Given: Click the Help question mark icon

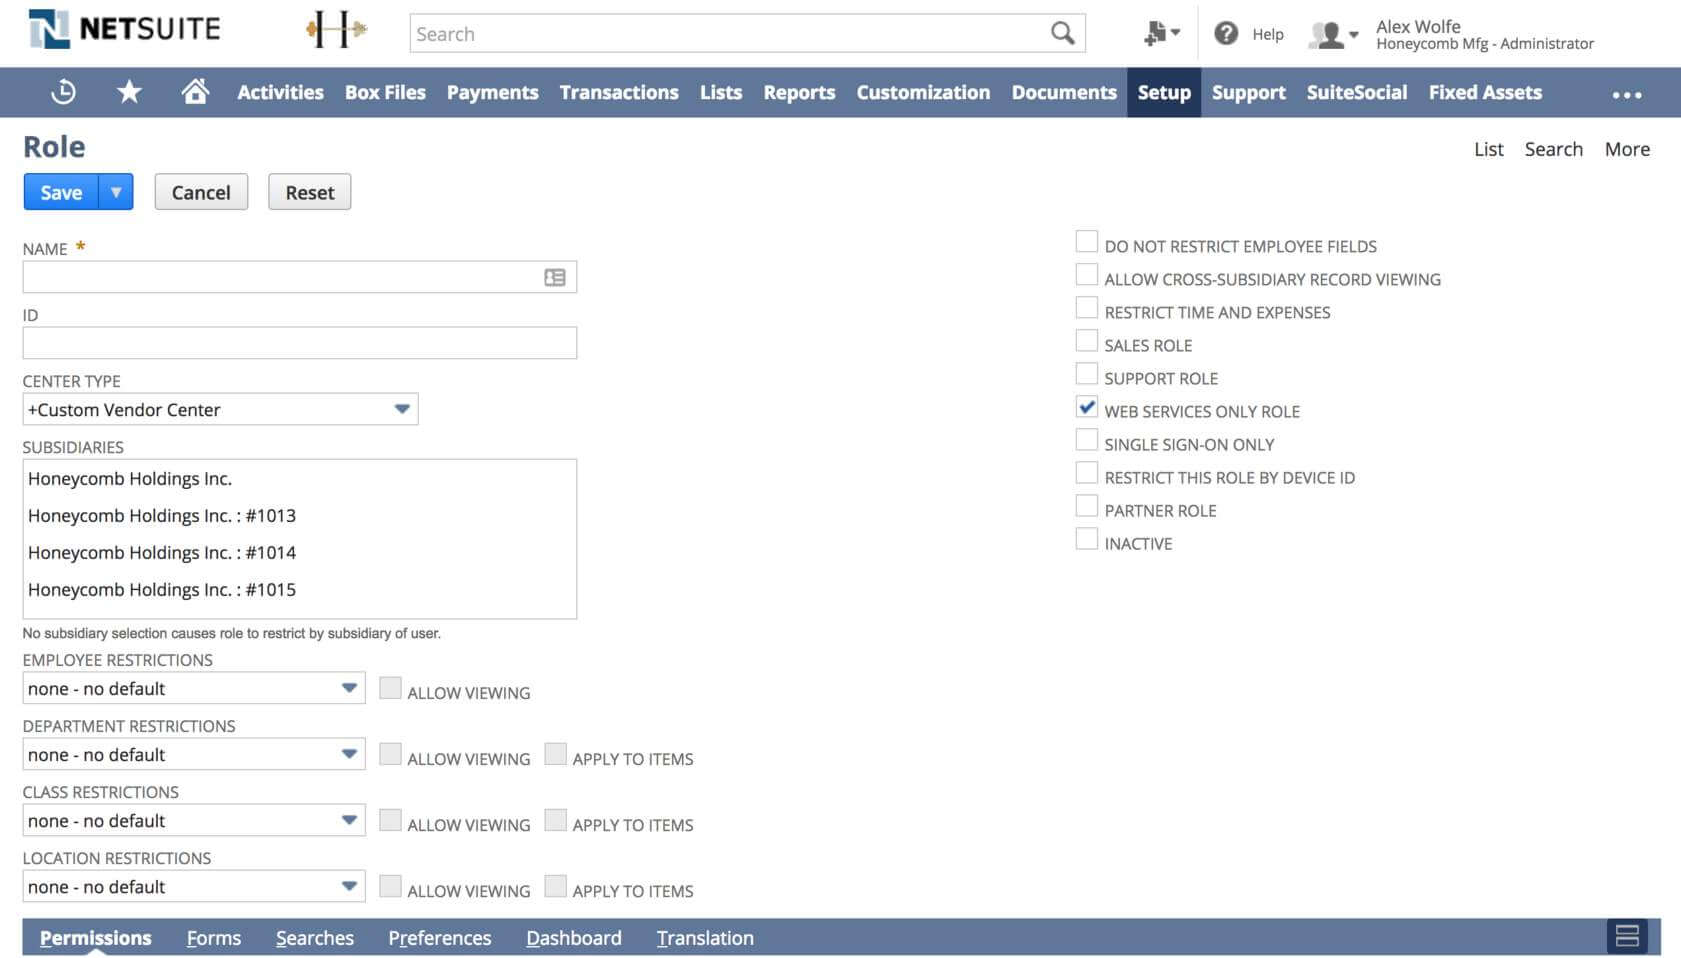Looking at the screenshot, I should [x=1226, y=33].
